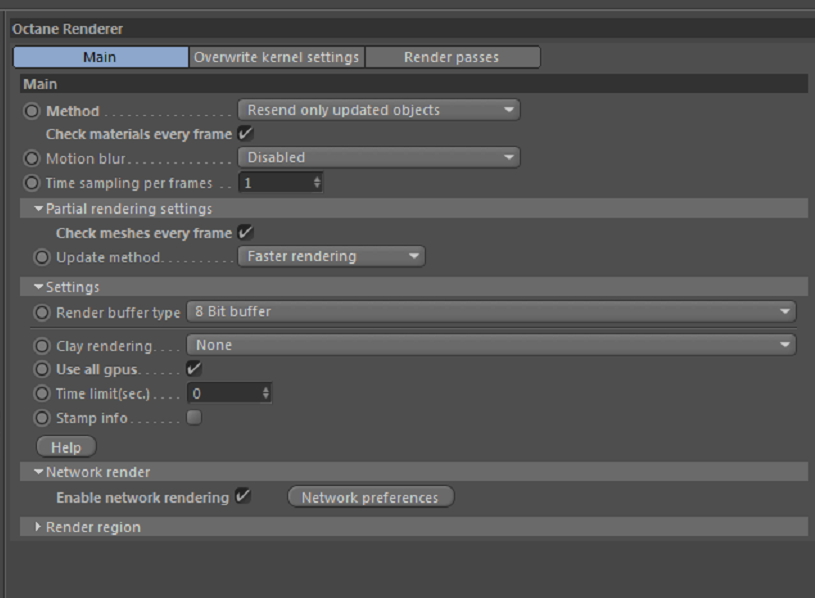Viewport: 815px width, 598px height.
Task: Click the animation dot beside Clay rendering
Action: (42, 345)
